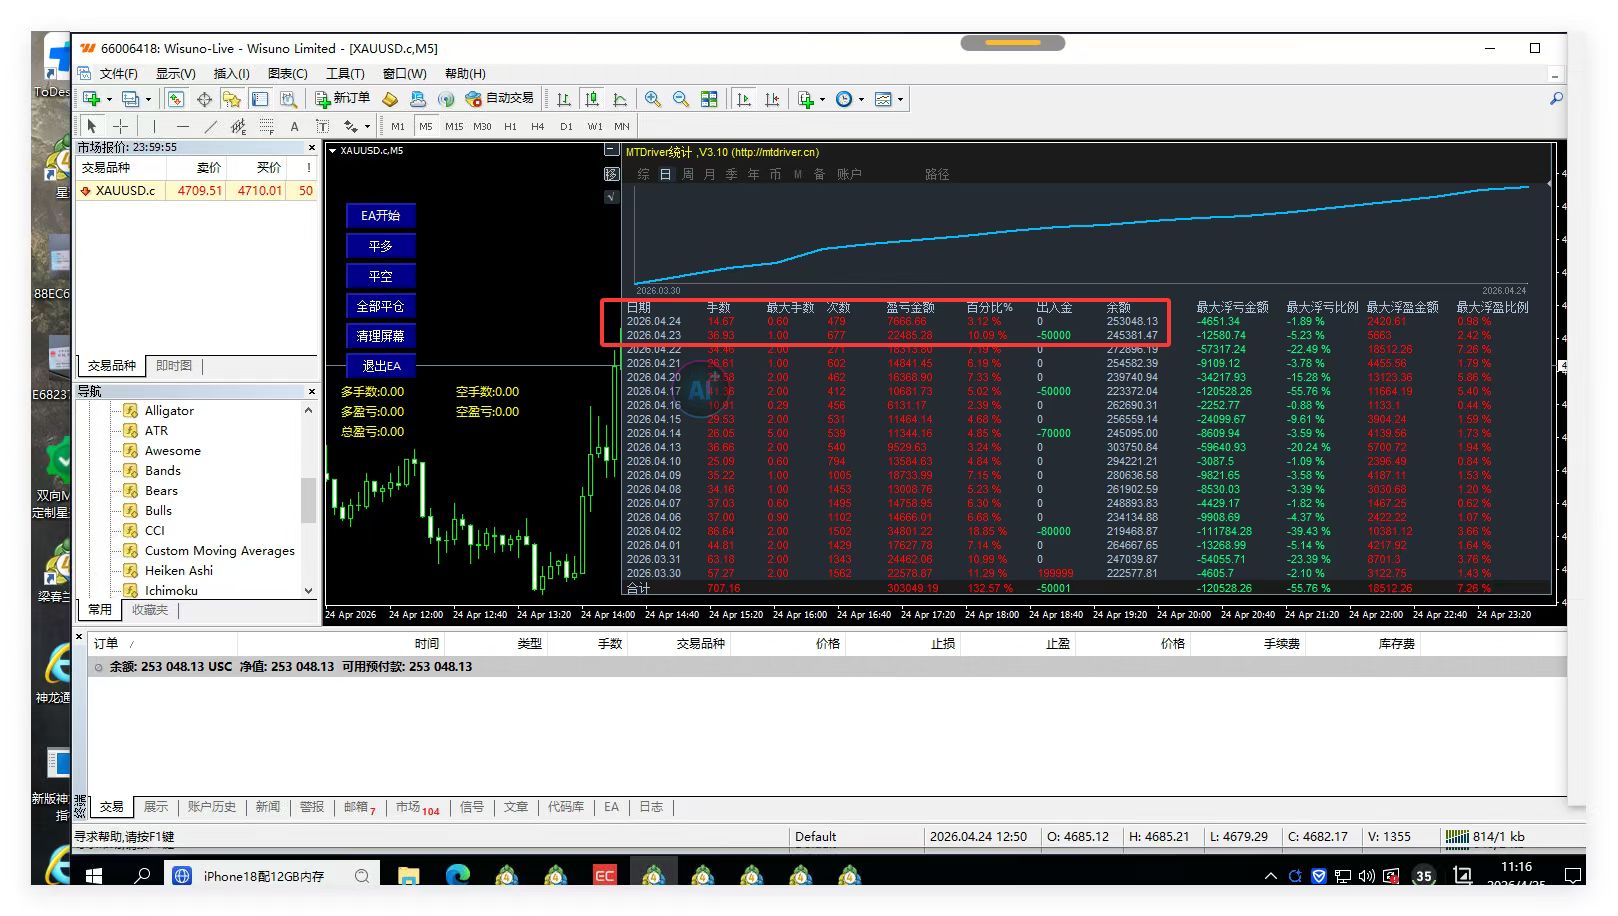Viewport: 1618px width, 916px height.
Task: Click the 全部平仓 button
Action: pos(380,306)
